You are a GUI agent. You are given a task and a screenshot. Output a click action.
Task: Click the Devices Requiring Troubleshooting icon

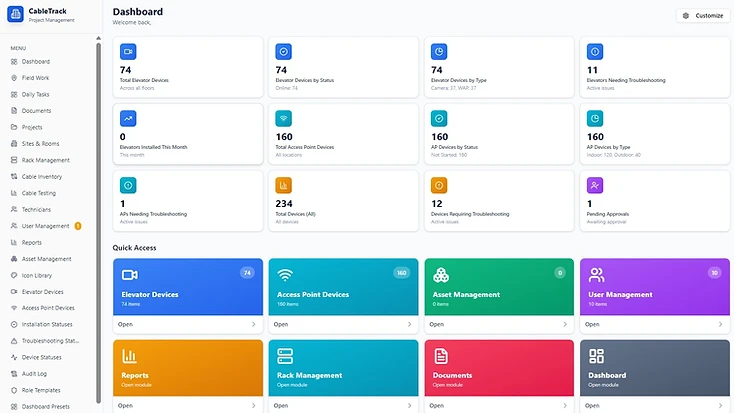(439, 185)
